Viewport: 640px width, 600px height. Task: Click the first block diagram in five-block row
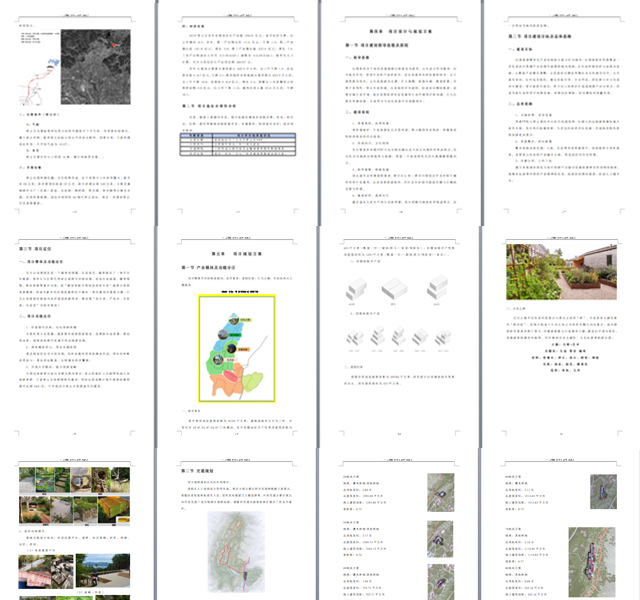tap(355, 338)
